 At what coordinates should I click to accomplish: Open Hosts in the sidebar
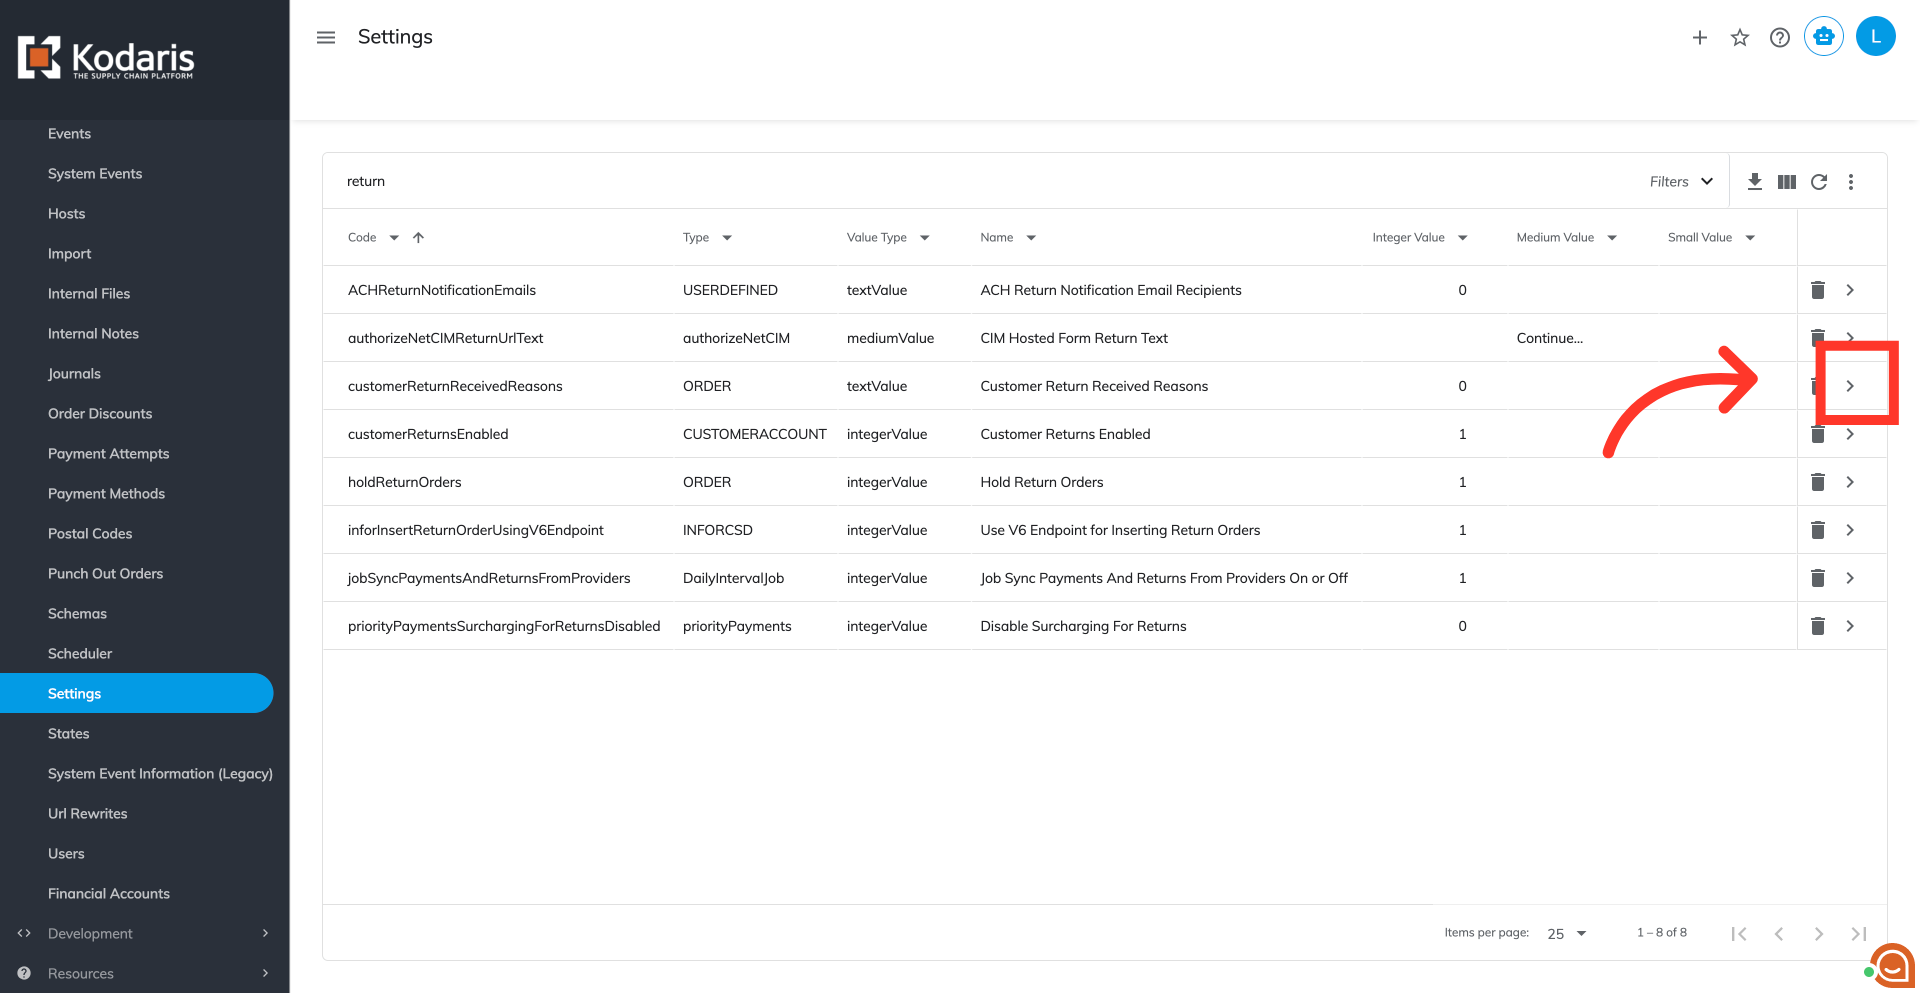(67, 213)
